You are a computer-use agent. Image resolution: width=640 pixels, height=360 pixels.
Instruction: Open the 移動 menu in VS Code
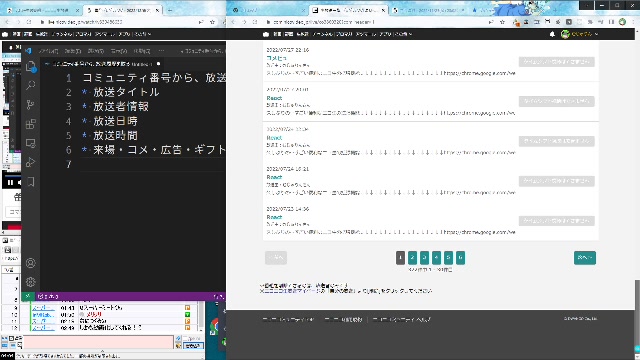142,51
